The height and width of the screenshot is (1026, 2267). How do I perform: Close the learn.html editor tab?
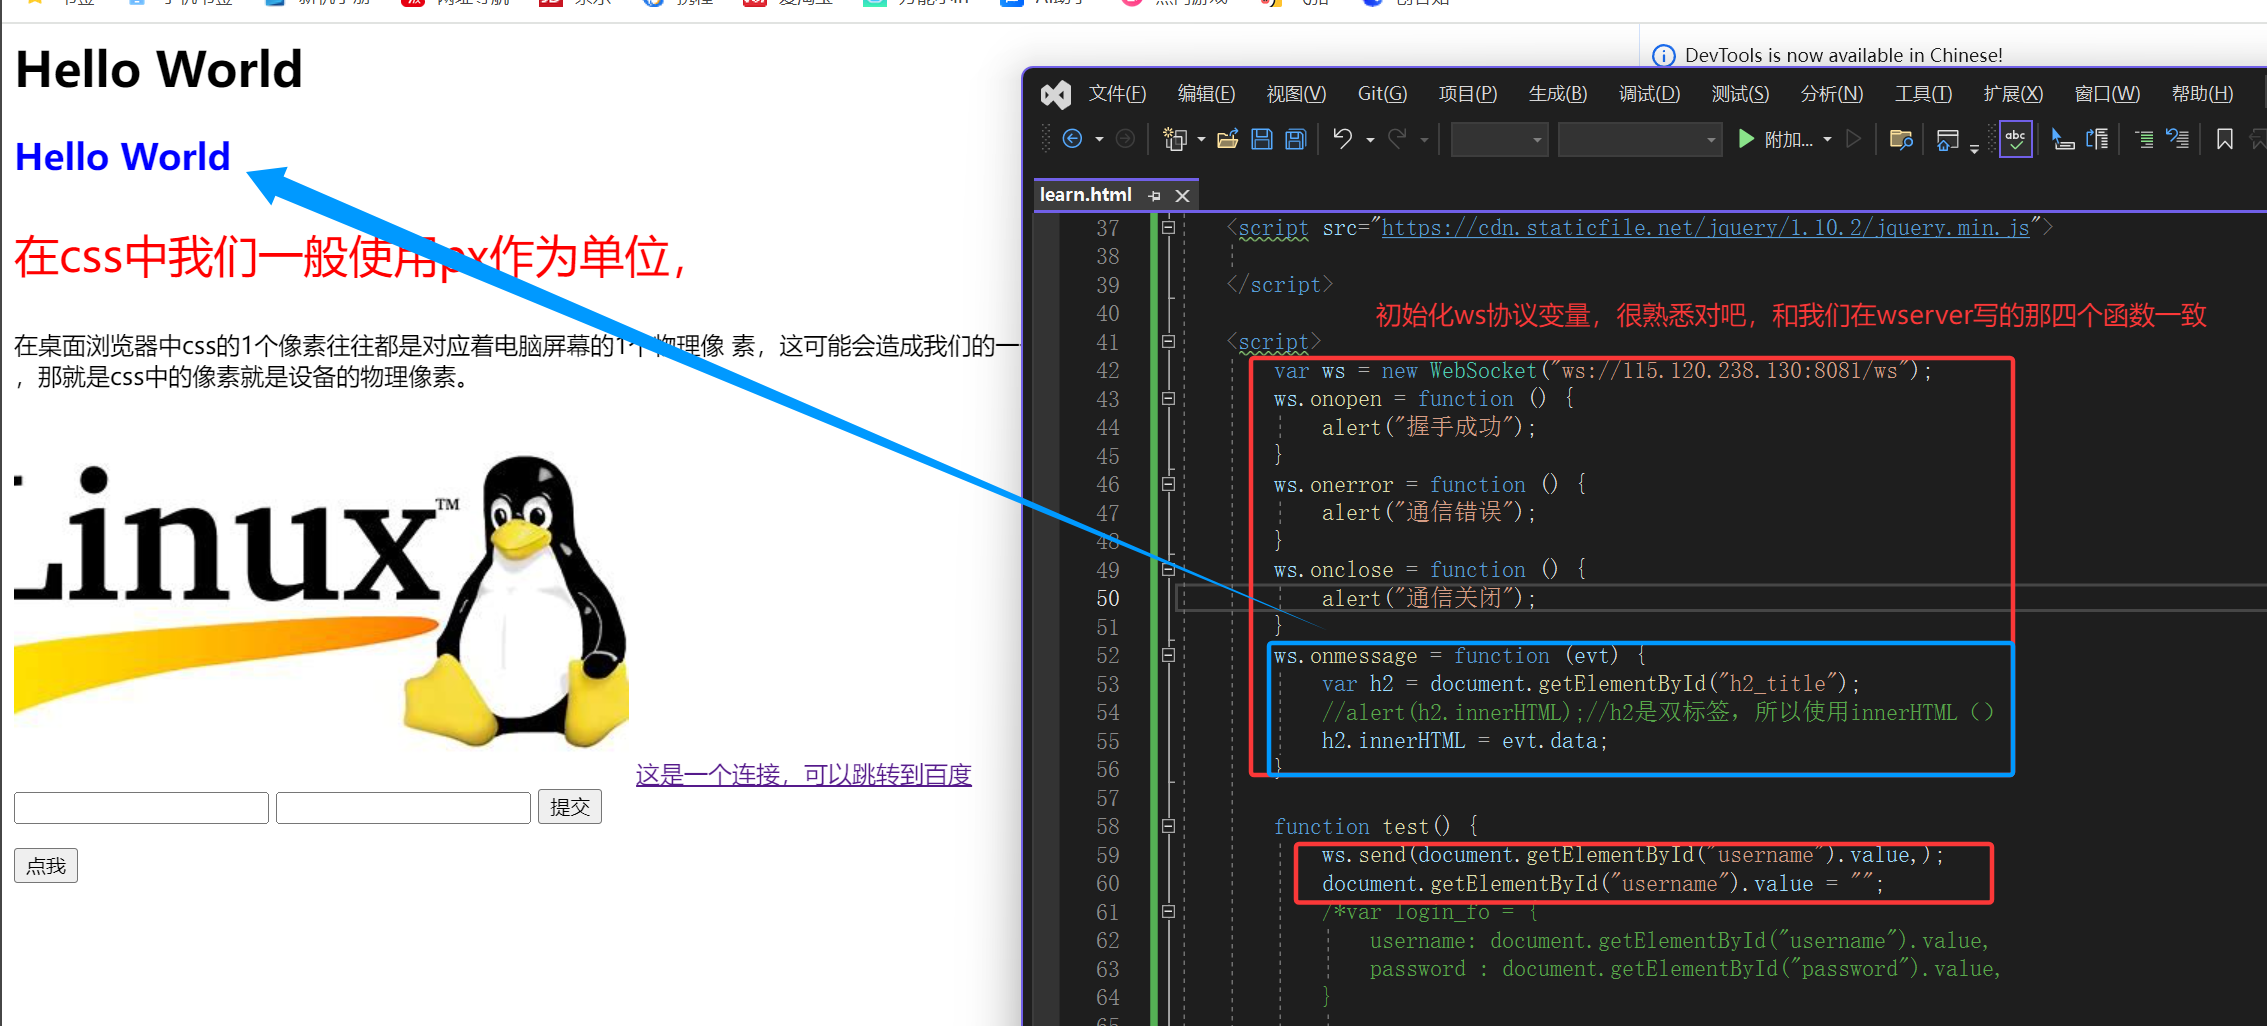click(1182, 196)
